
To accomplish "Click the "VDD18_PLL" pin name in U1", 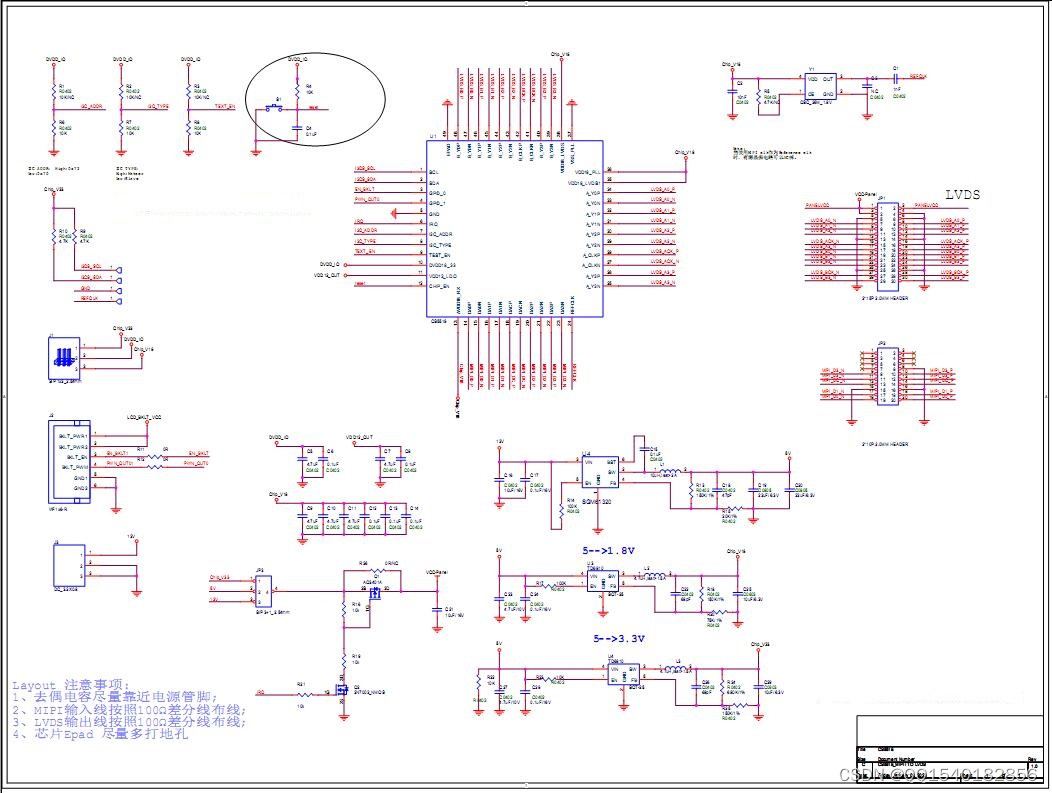I will pyautogui.click(x=587, y=172).
